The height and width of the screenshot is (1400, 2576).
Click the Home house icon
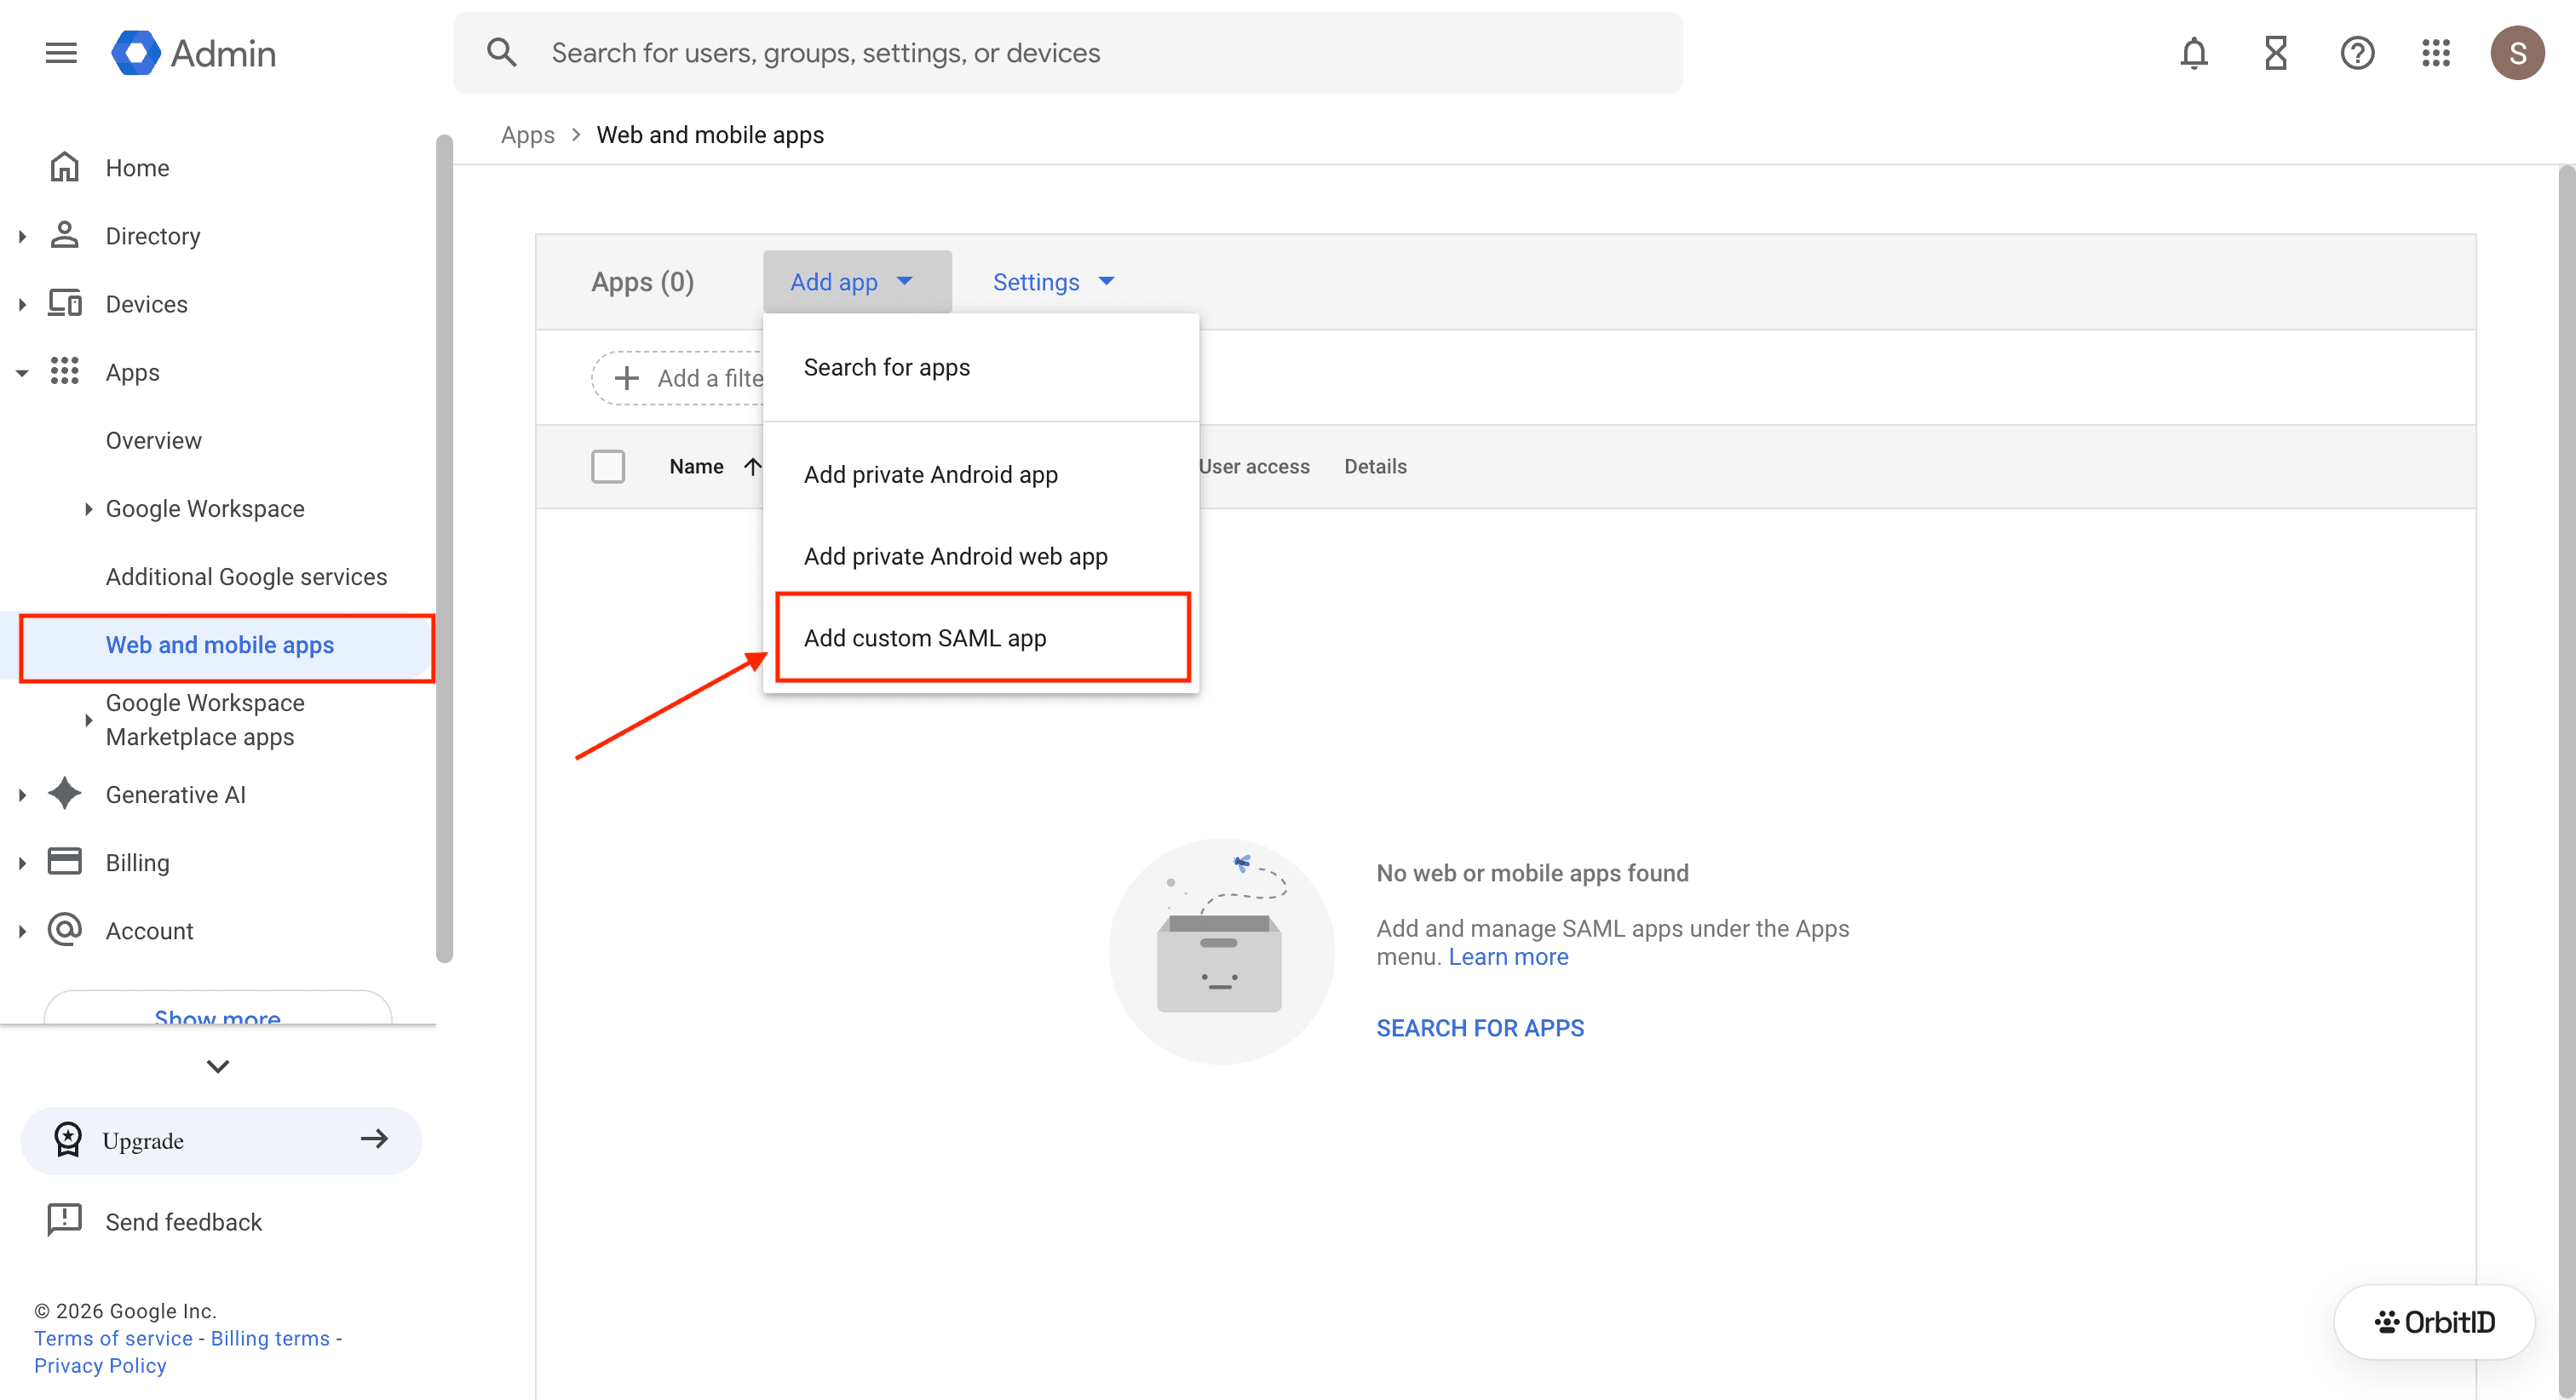point(65,167)
